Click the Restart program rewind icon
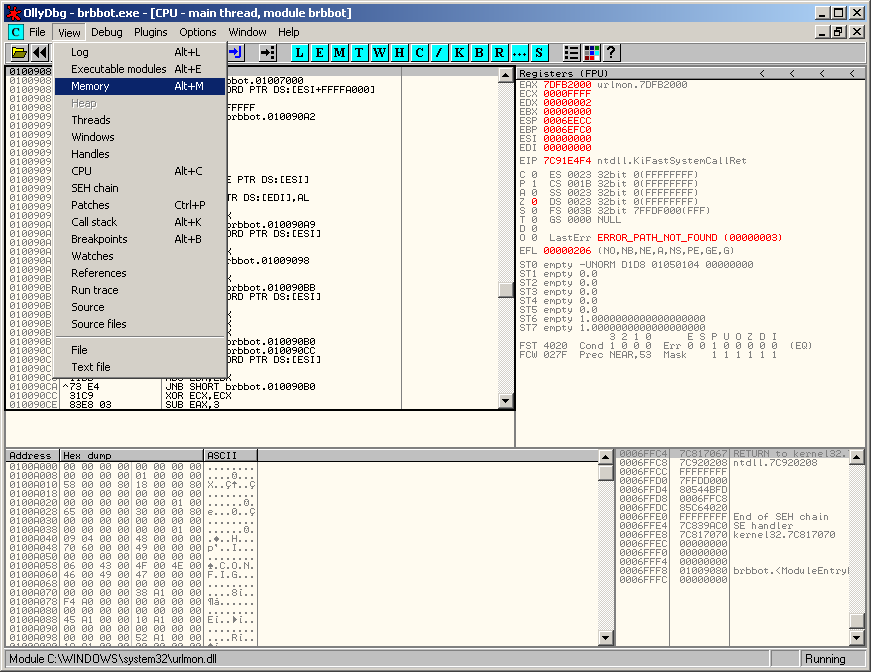 [40, 52]
